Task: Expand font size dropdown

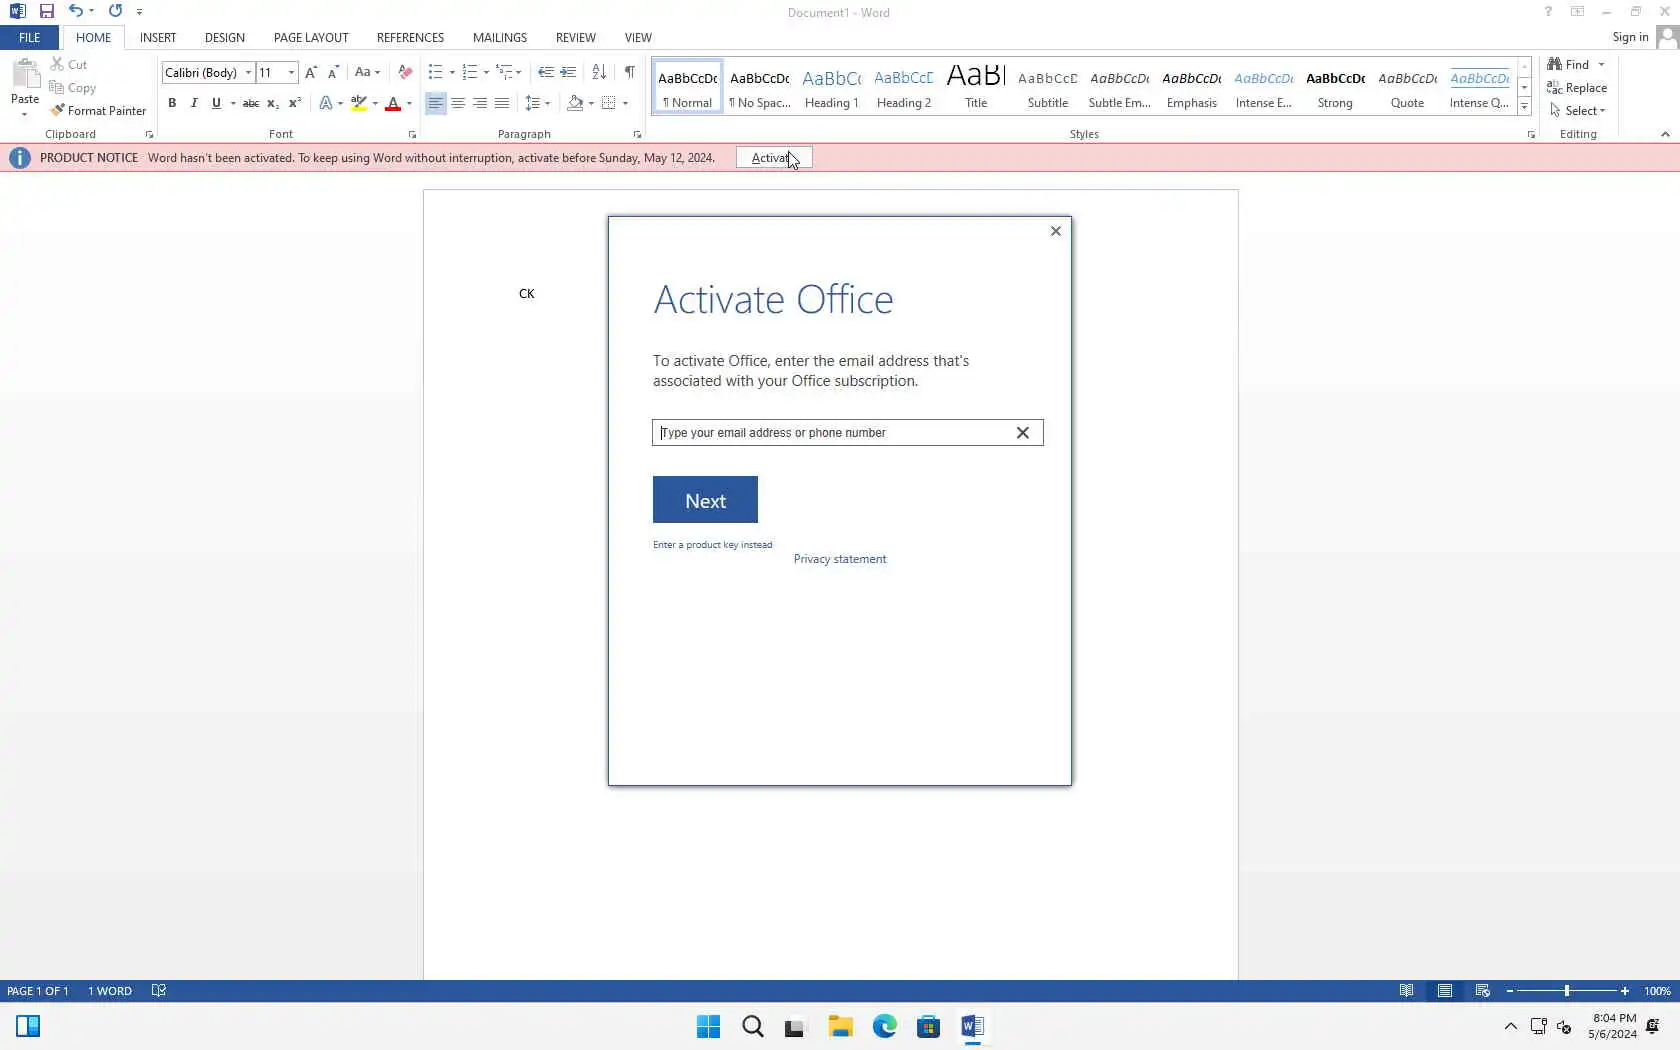Action: [x=291, y=72]
